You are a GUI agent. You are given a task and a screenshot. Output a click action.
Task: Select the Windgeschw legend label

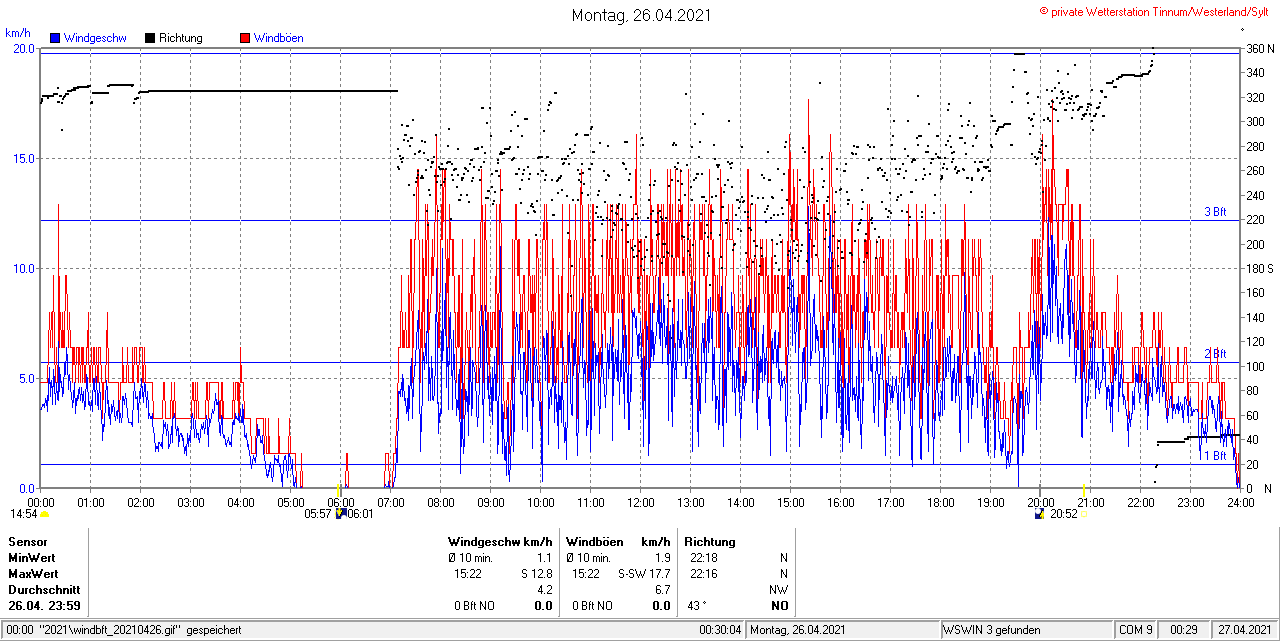(x=96, y=38)
